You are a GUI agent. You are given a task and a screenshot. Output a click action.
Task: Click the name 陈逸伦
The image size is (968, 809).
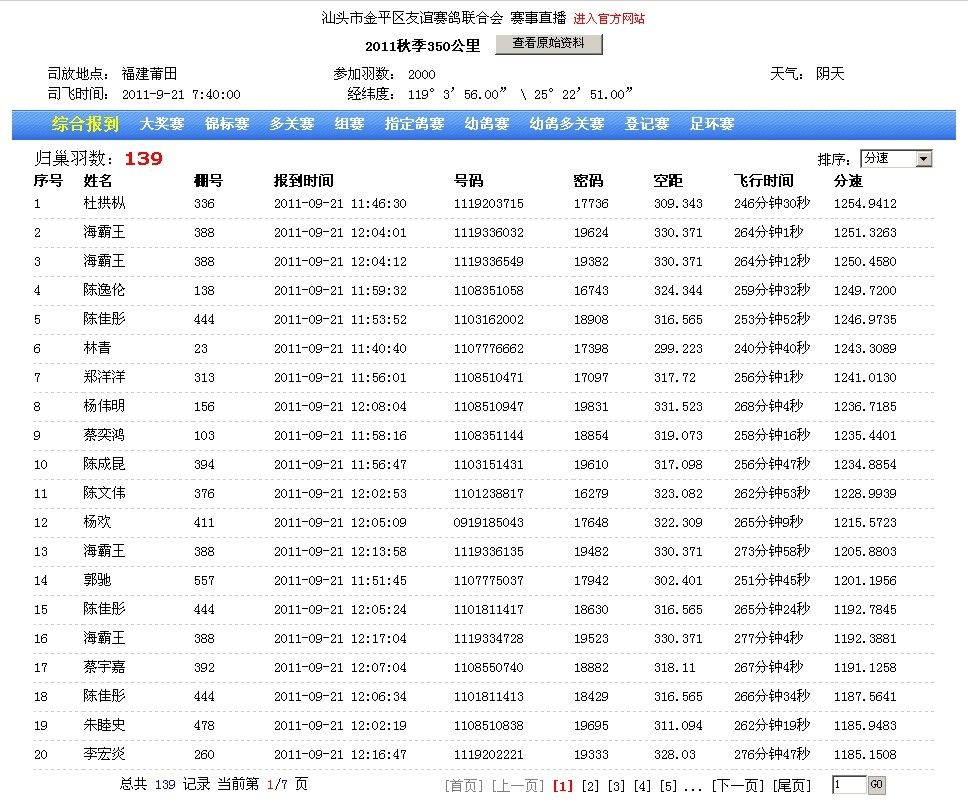(104, 290)
